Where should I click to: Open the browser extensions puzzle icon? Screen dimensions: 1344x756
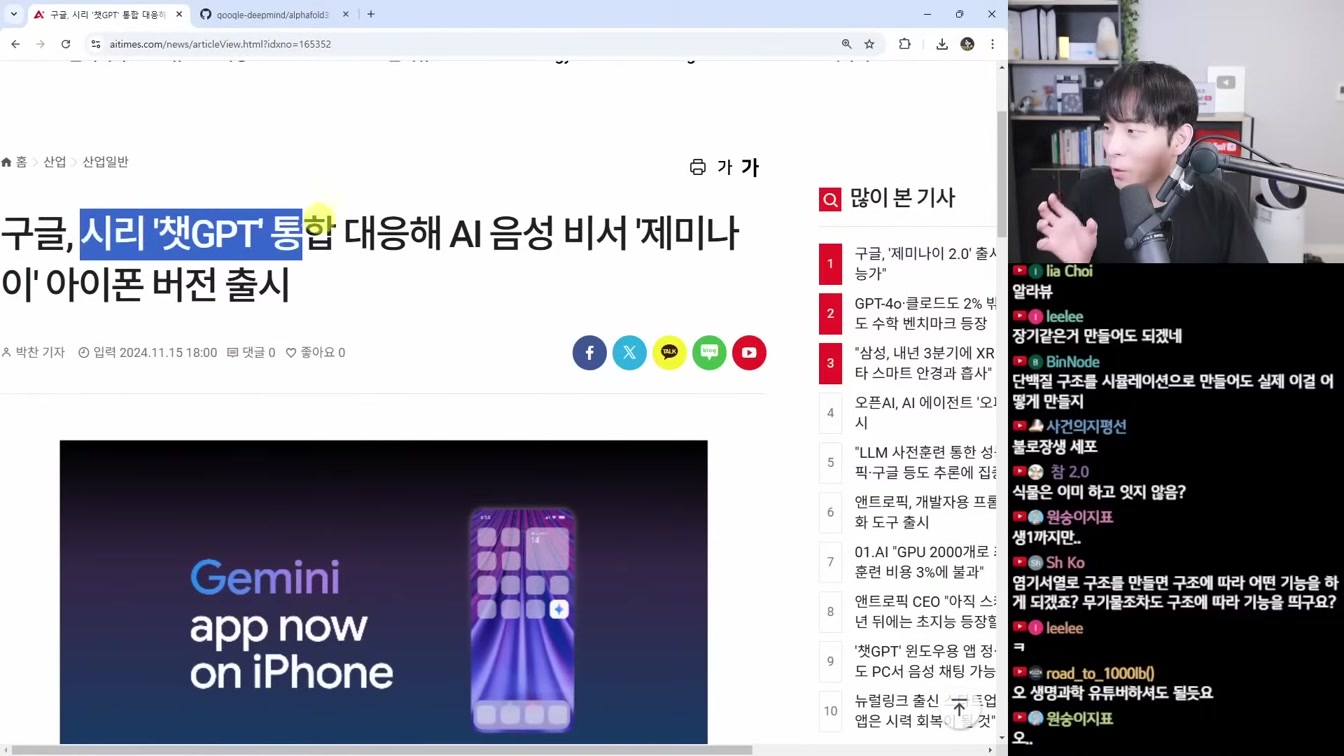(905, 44)
